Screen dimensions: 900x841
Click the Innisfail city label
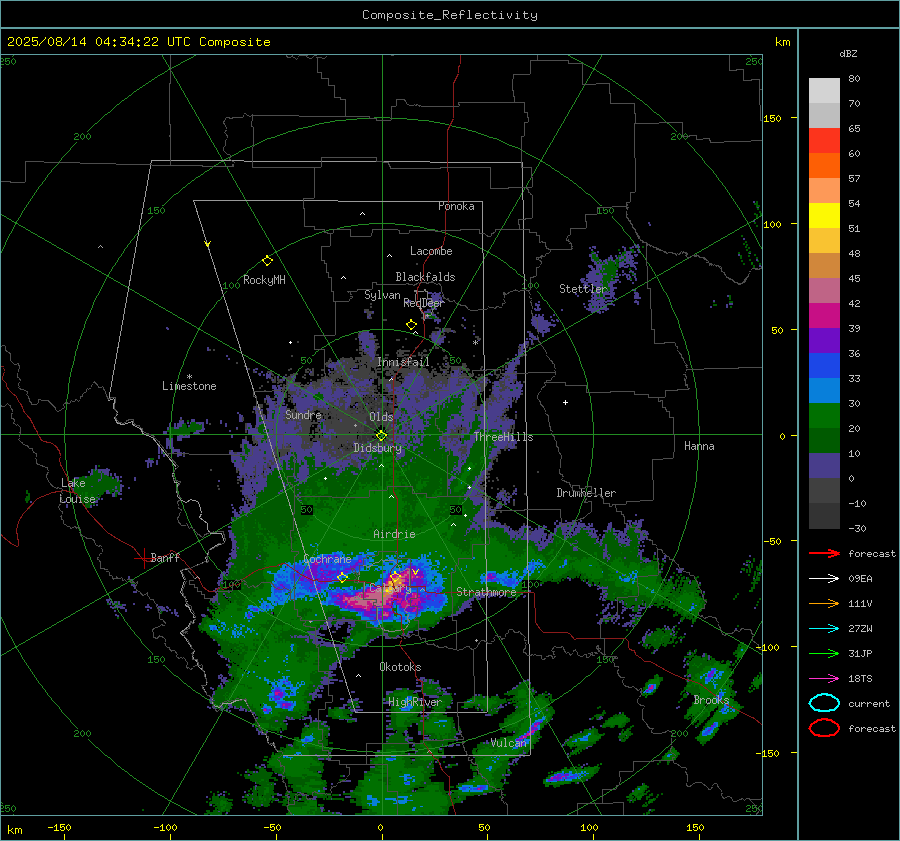403,362
